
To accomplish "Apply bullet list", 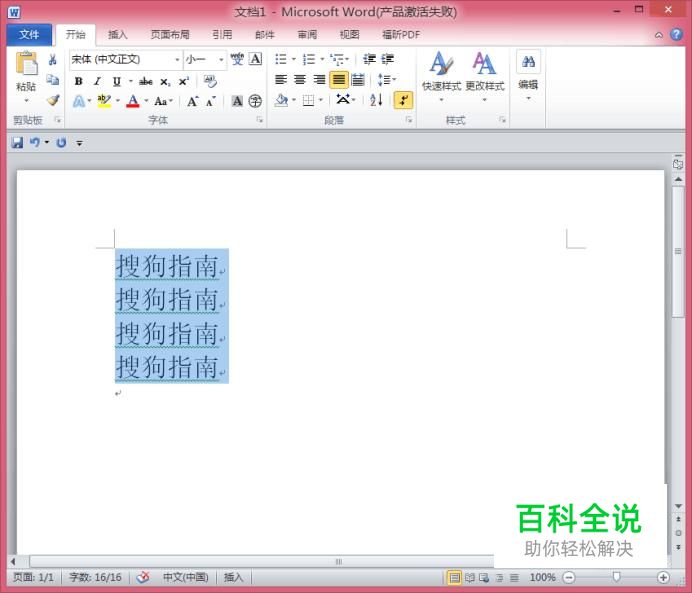I will coord(281,59).
